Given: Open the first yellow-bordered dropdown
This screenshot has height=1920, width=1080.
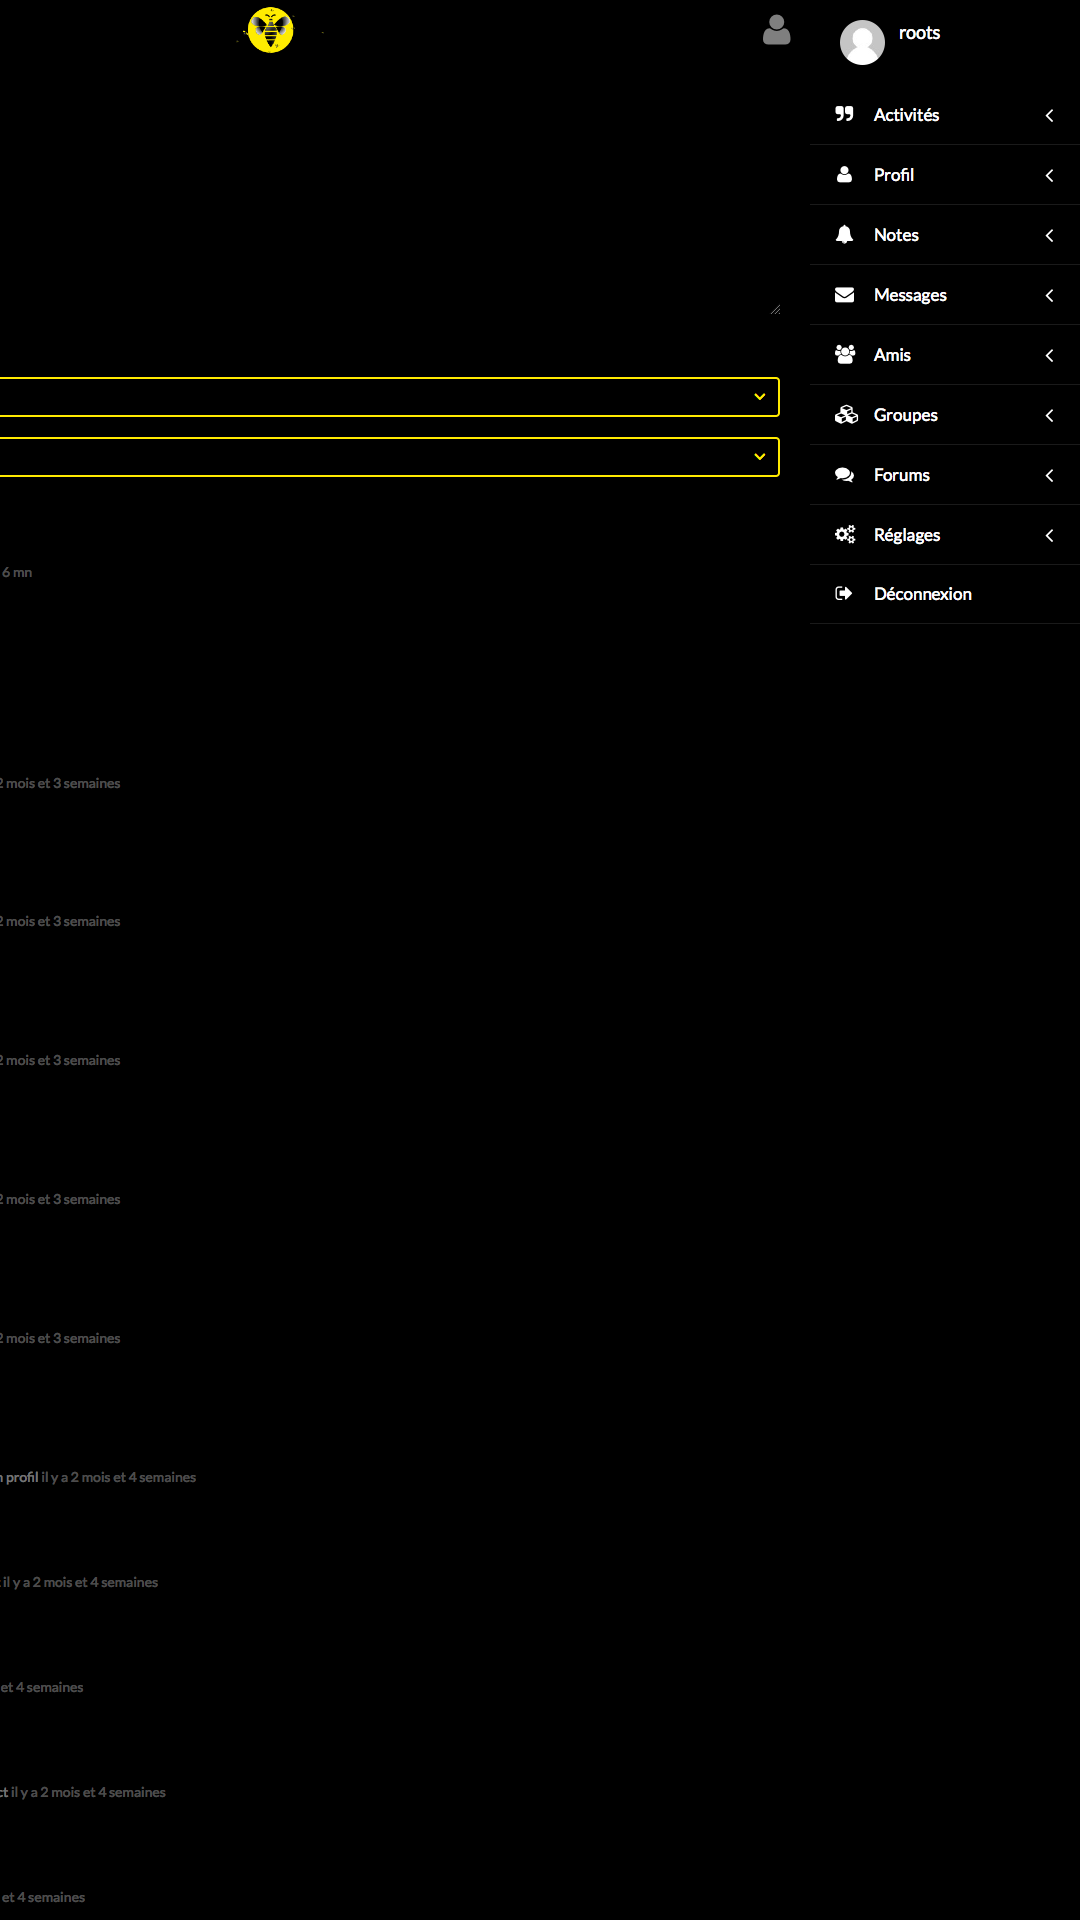Looking at the screenshot, I should pyautogui.click(x=389, y=397).
